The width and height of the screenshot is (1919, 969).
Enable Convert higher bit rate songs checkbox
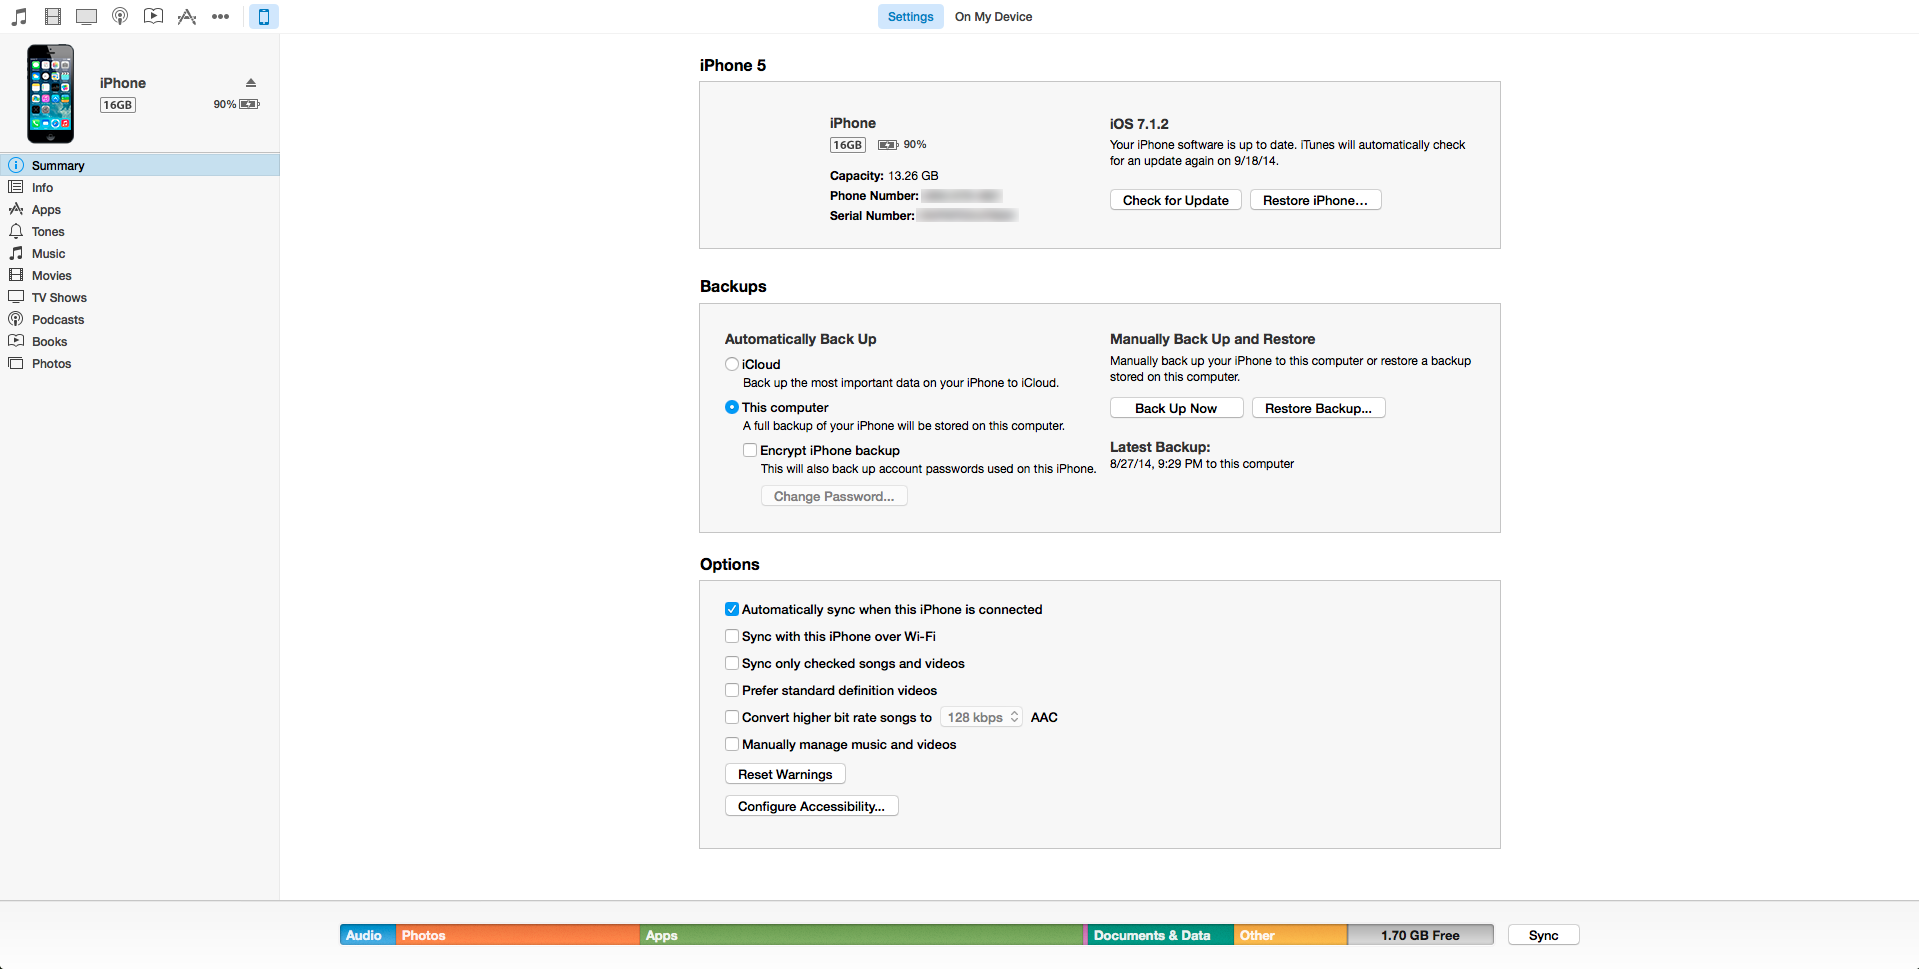pyautogui.click(x=732, y=717)
